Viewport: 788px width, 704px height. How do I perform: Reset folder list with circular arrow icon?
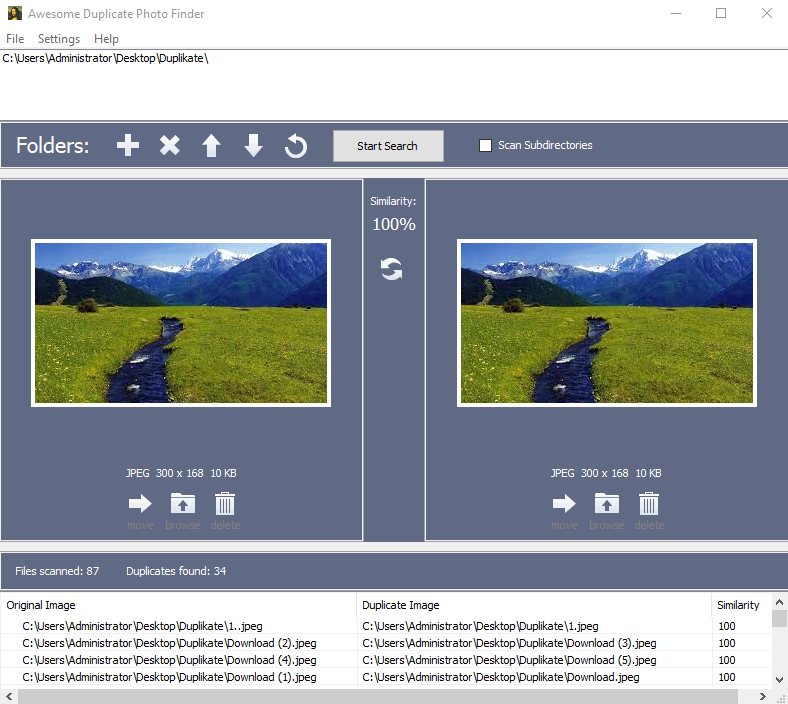[x=296, y=146]
